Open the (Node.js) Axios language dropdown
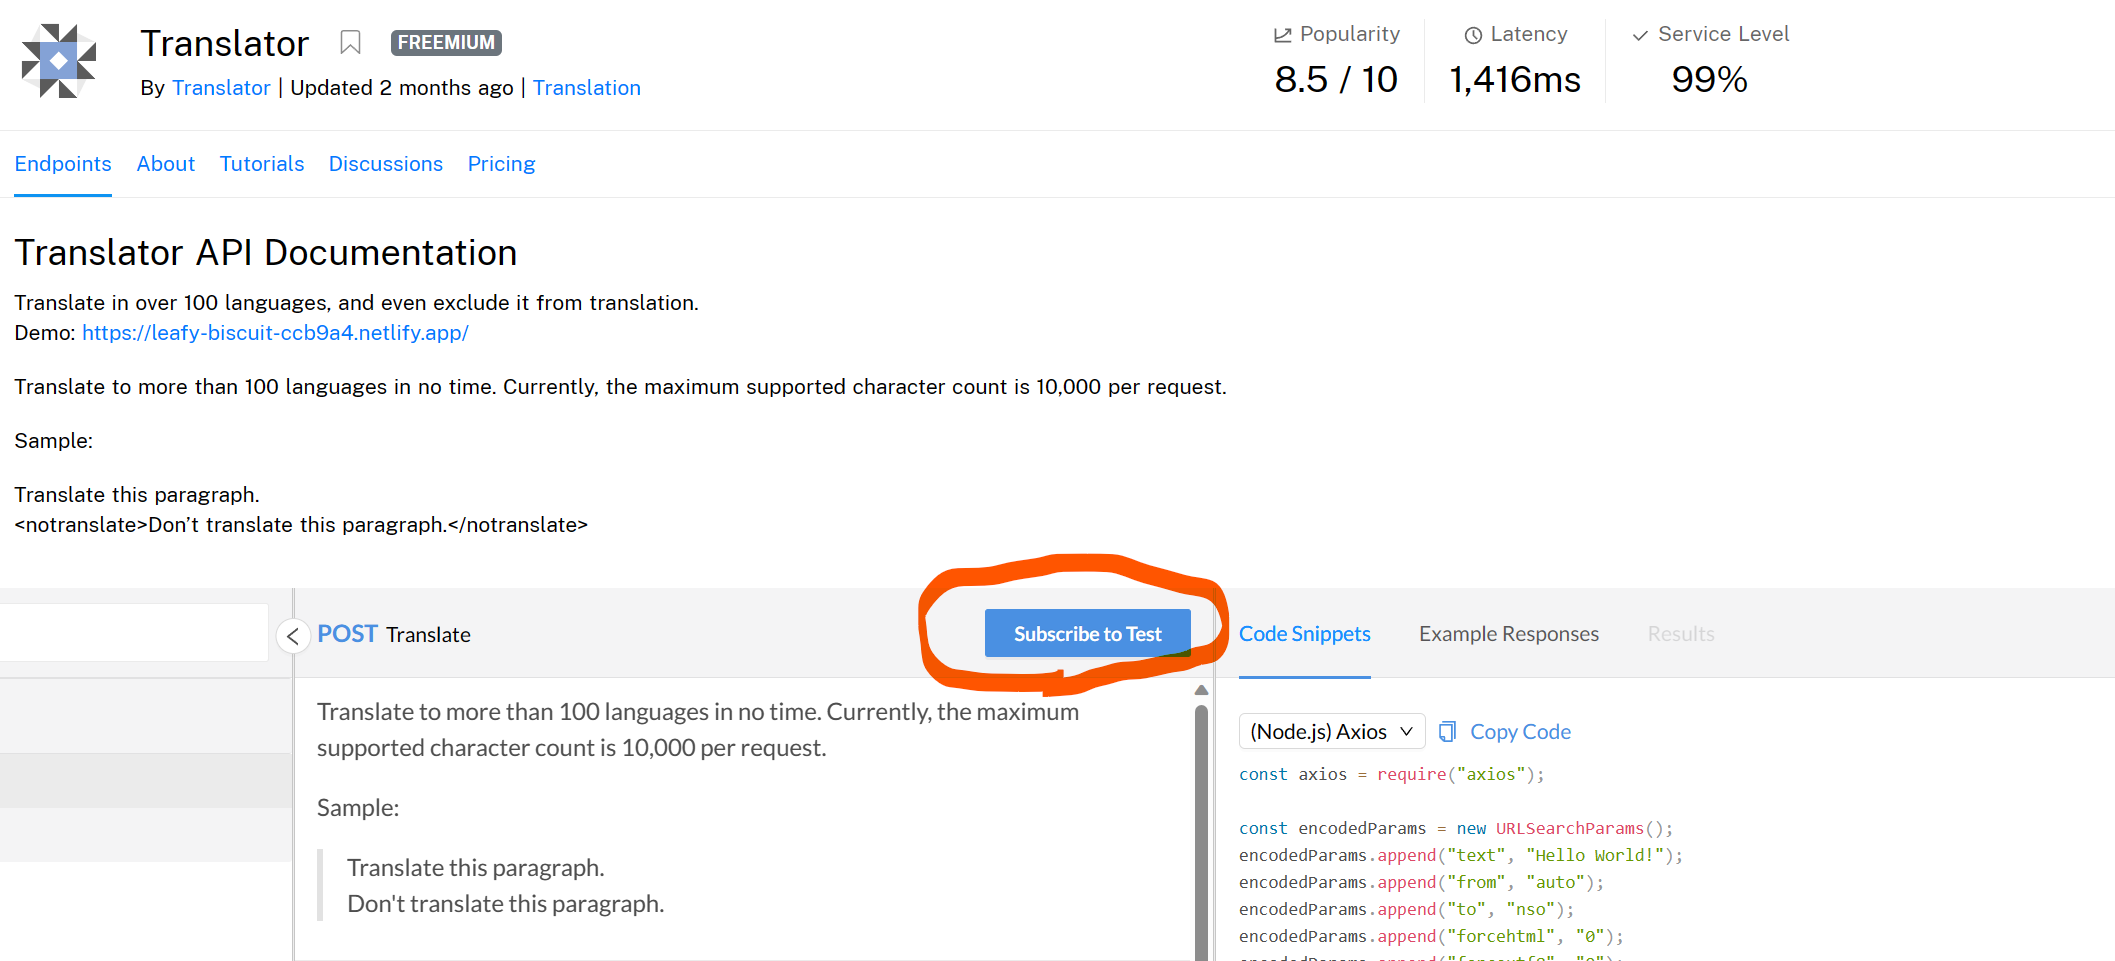 pos(1332,732)
